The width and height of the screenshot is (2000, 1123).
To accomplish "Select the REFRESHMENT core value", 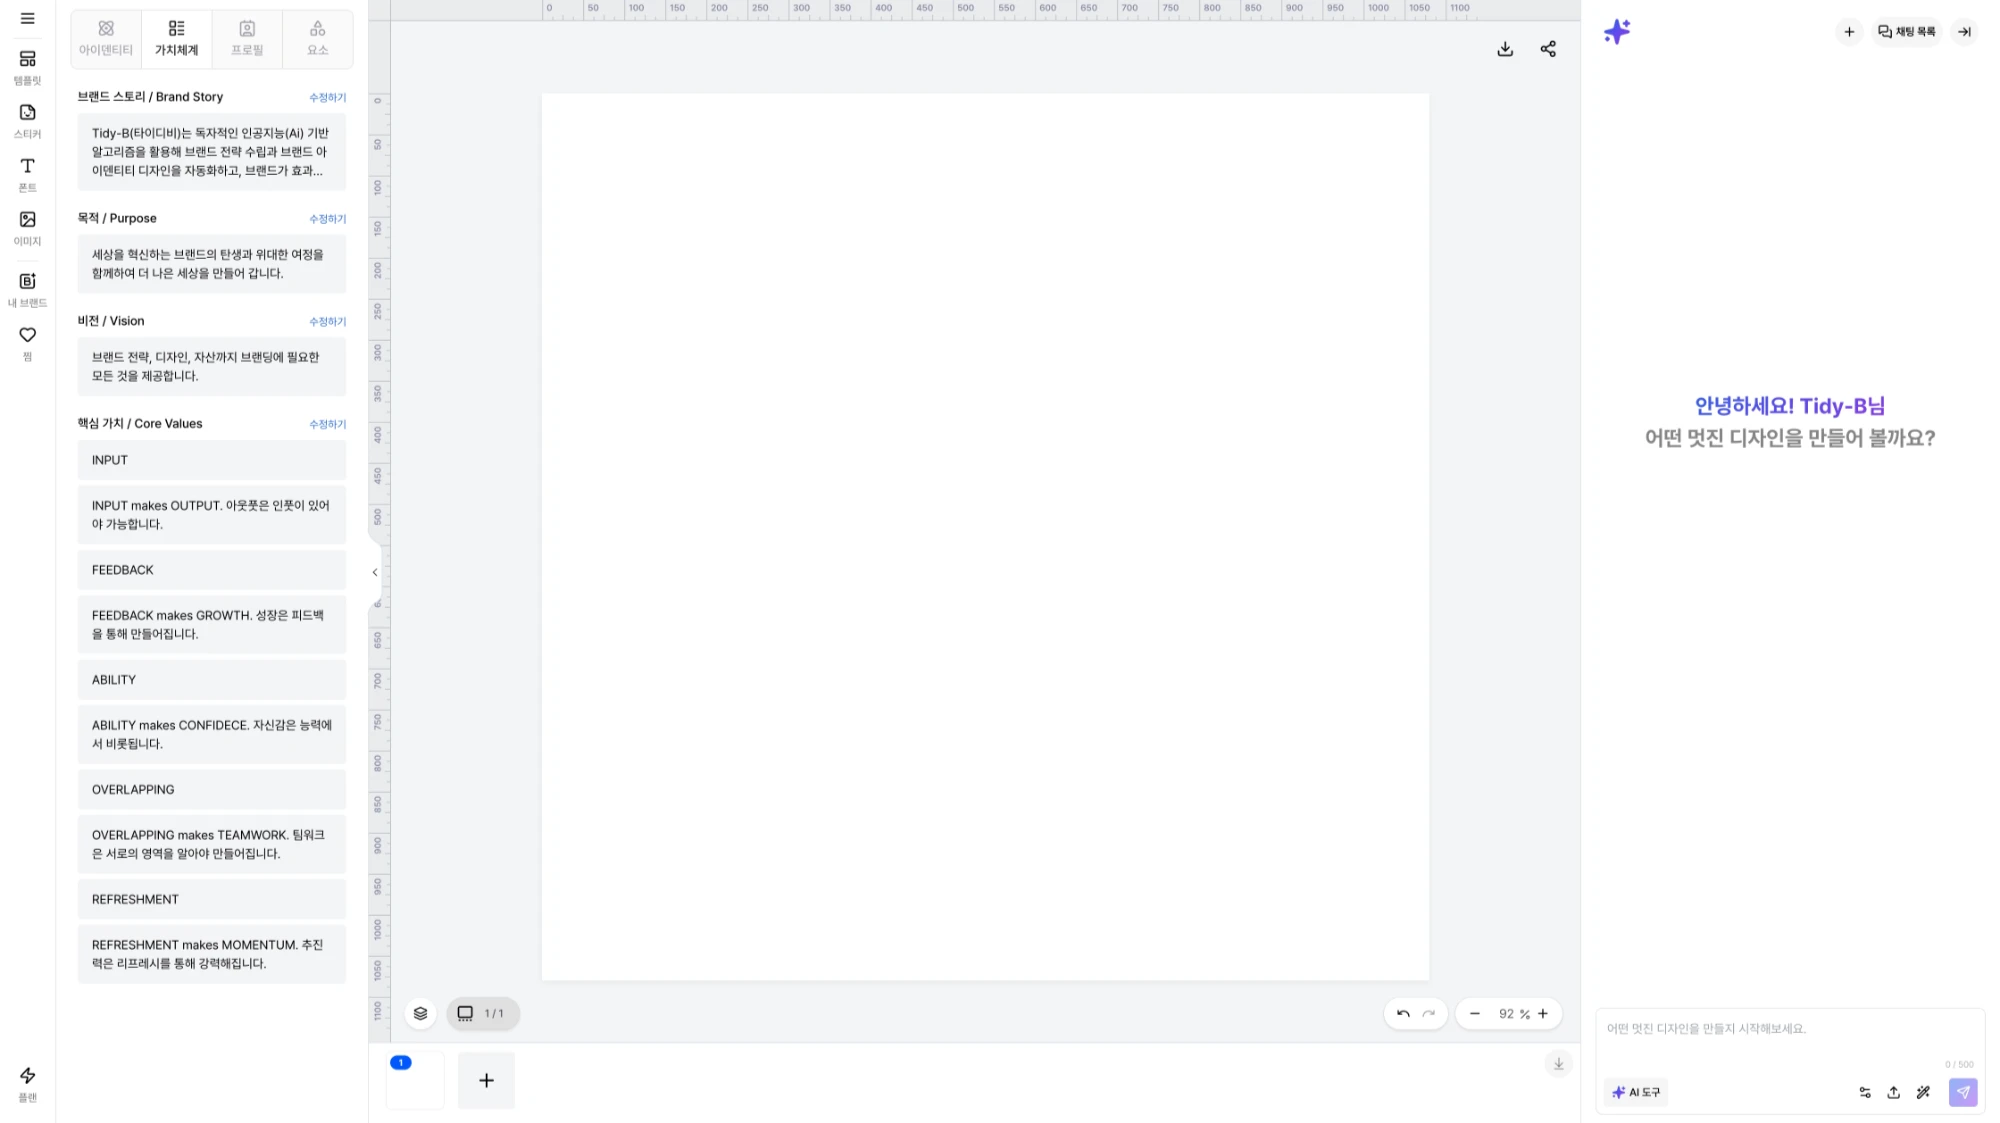I will coord(212,900).
